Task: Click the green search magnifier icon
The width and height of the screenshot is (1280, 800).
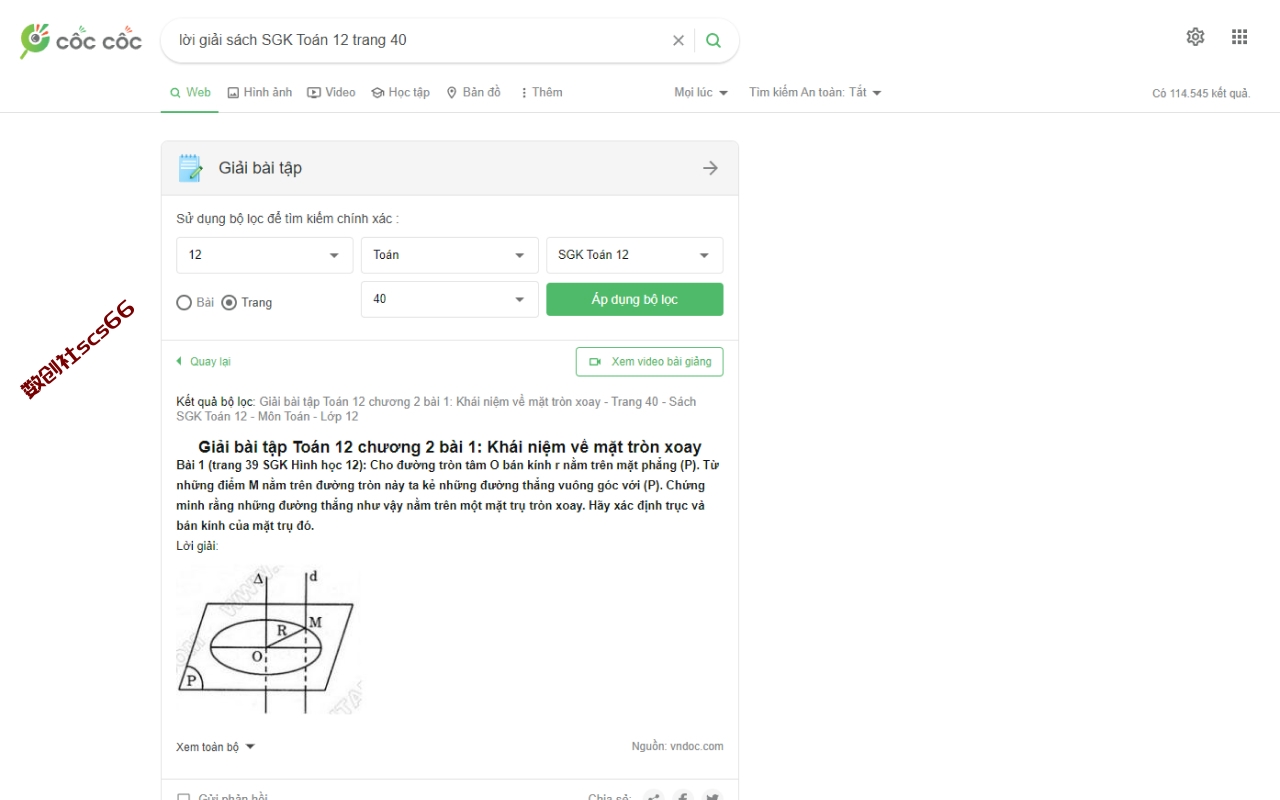Action: click(713, 41)
